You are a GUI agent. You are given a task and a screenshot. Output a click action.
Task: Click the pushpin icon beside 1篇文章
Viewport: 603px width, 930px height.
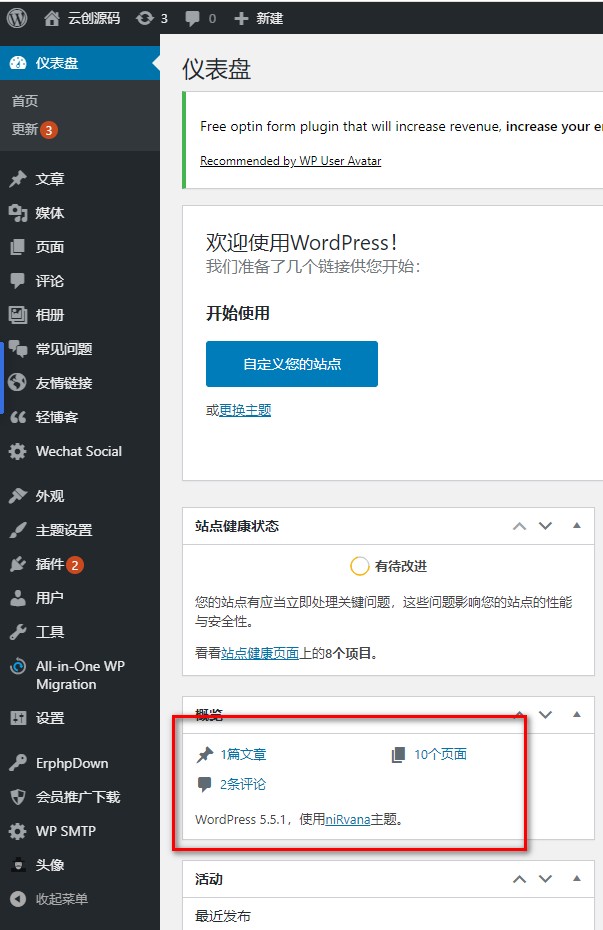(205, 755)
